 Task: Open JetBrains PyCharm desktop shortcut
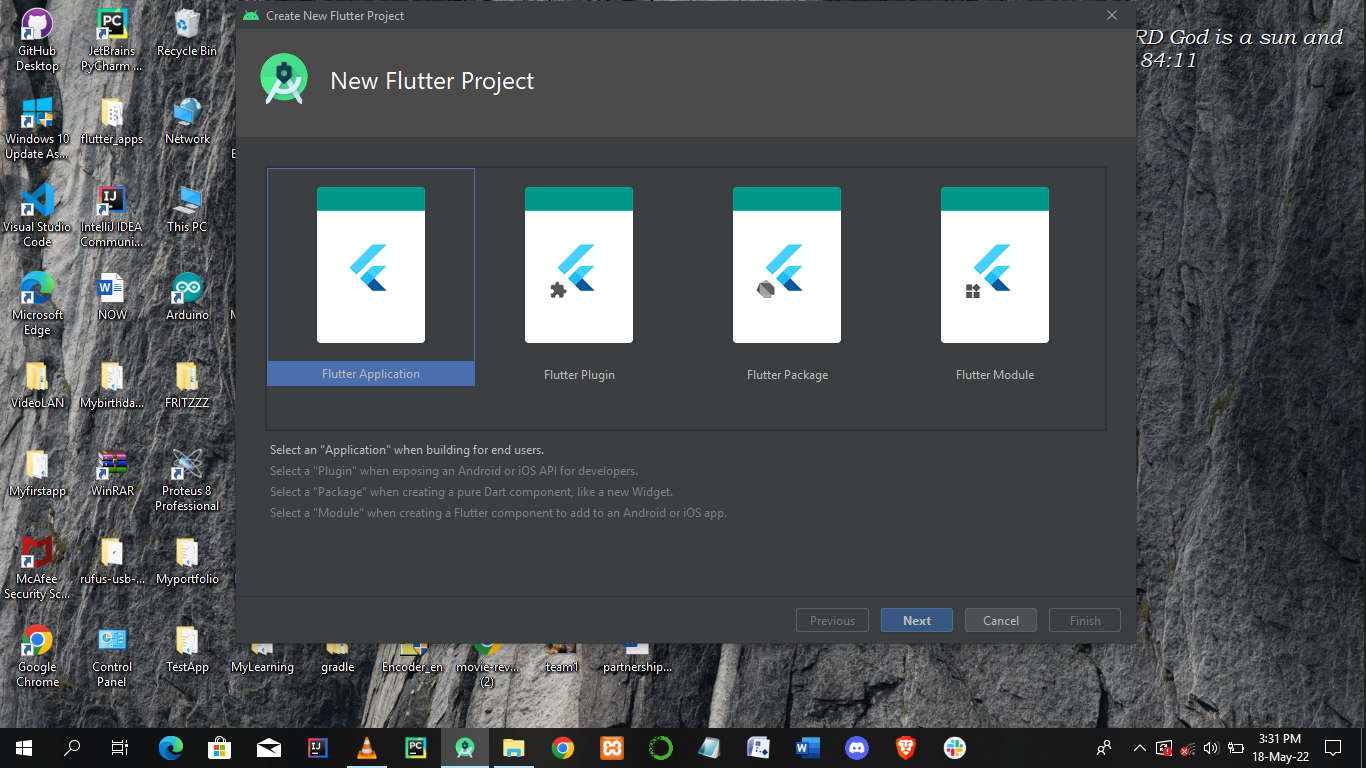112,41
